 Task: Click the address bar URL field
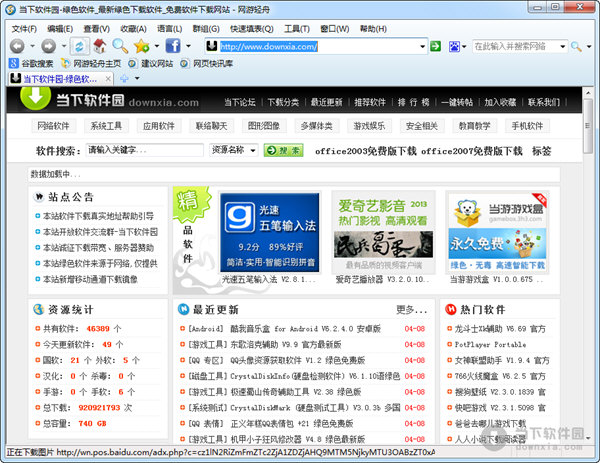coord(318,47)
